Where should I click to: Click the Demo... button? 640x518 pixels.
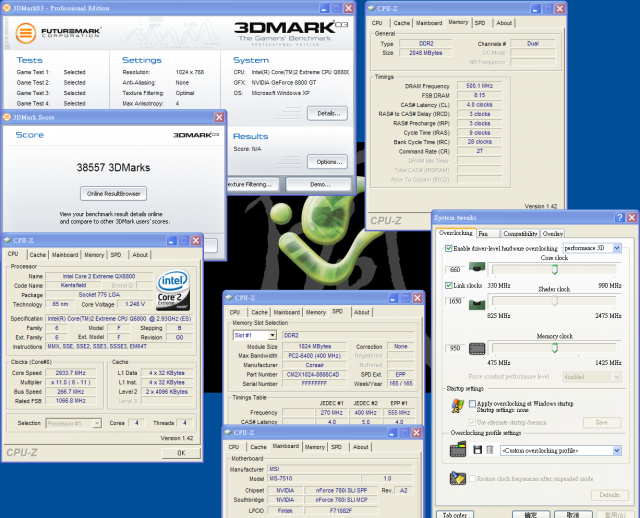[x=319, y=185]
